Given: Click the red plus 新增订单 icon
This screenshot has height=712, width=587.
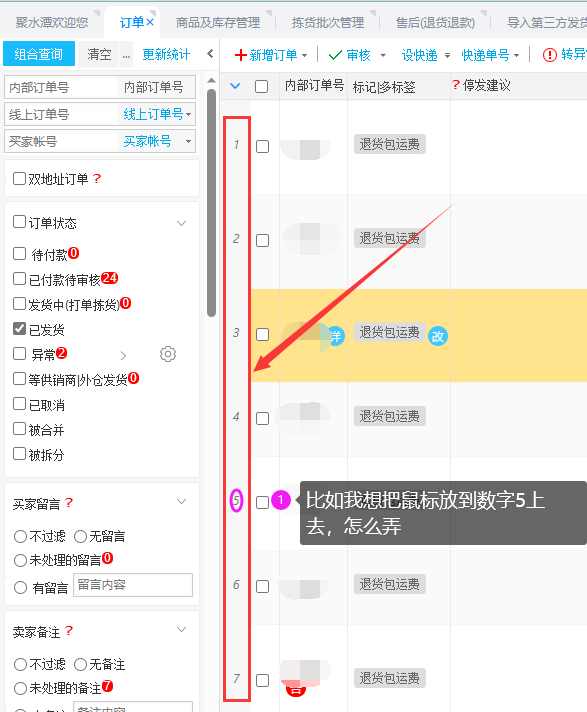Looking at the screenshot, I should point(241,55).
